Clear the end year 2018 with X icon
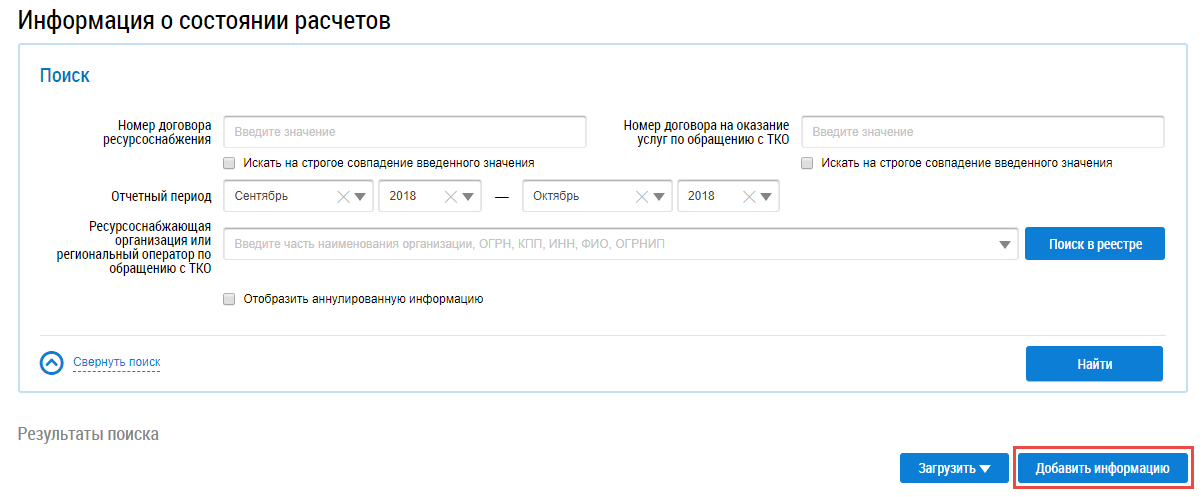 (747, 196)
